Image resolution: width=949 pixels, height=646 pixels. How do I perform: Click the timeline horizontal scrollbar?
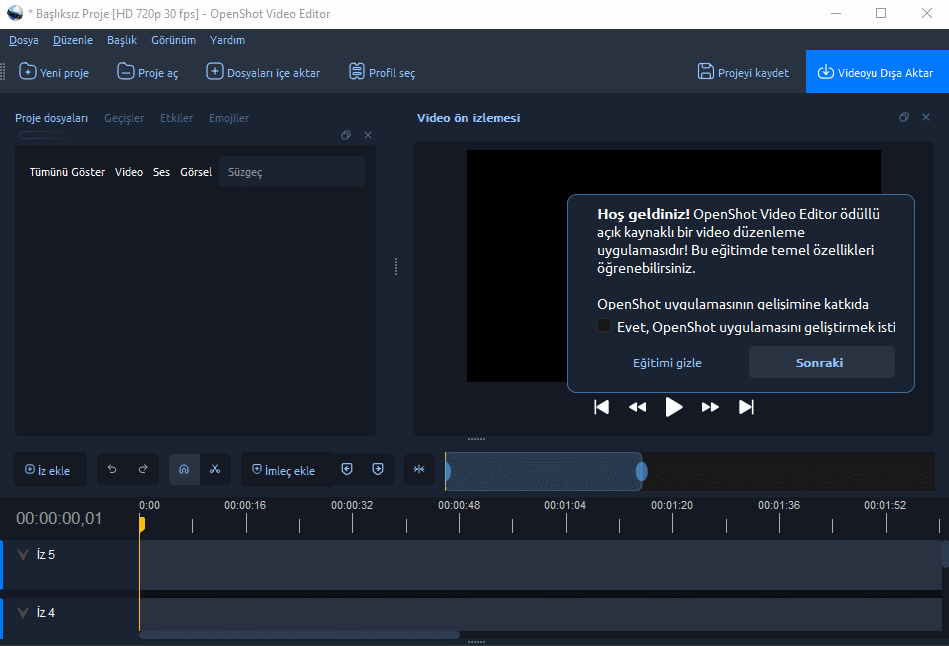click(x=300, y=635)
